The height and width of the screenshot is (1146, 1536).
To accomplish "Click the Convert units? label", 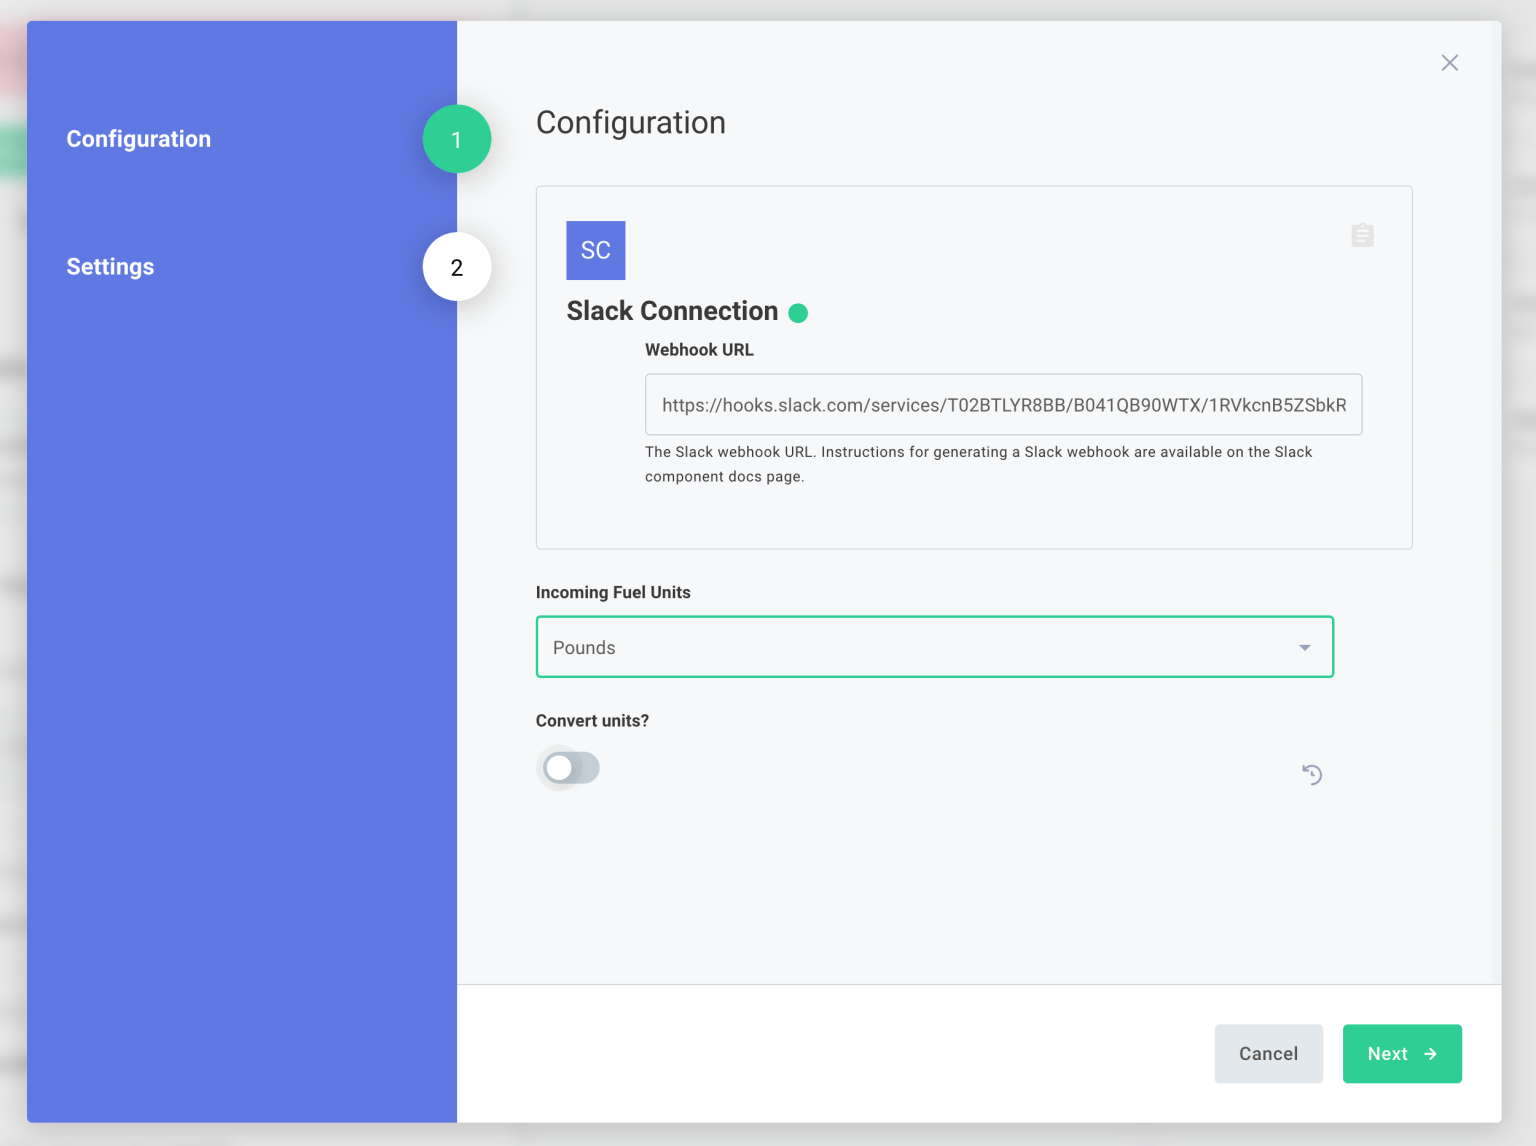I will (x=592, y=721).
